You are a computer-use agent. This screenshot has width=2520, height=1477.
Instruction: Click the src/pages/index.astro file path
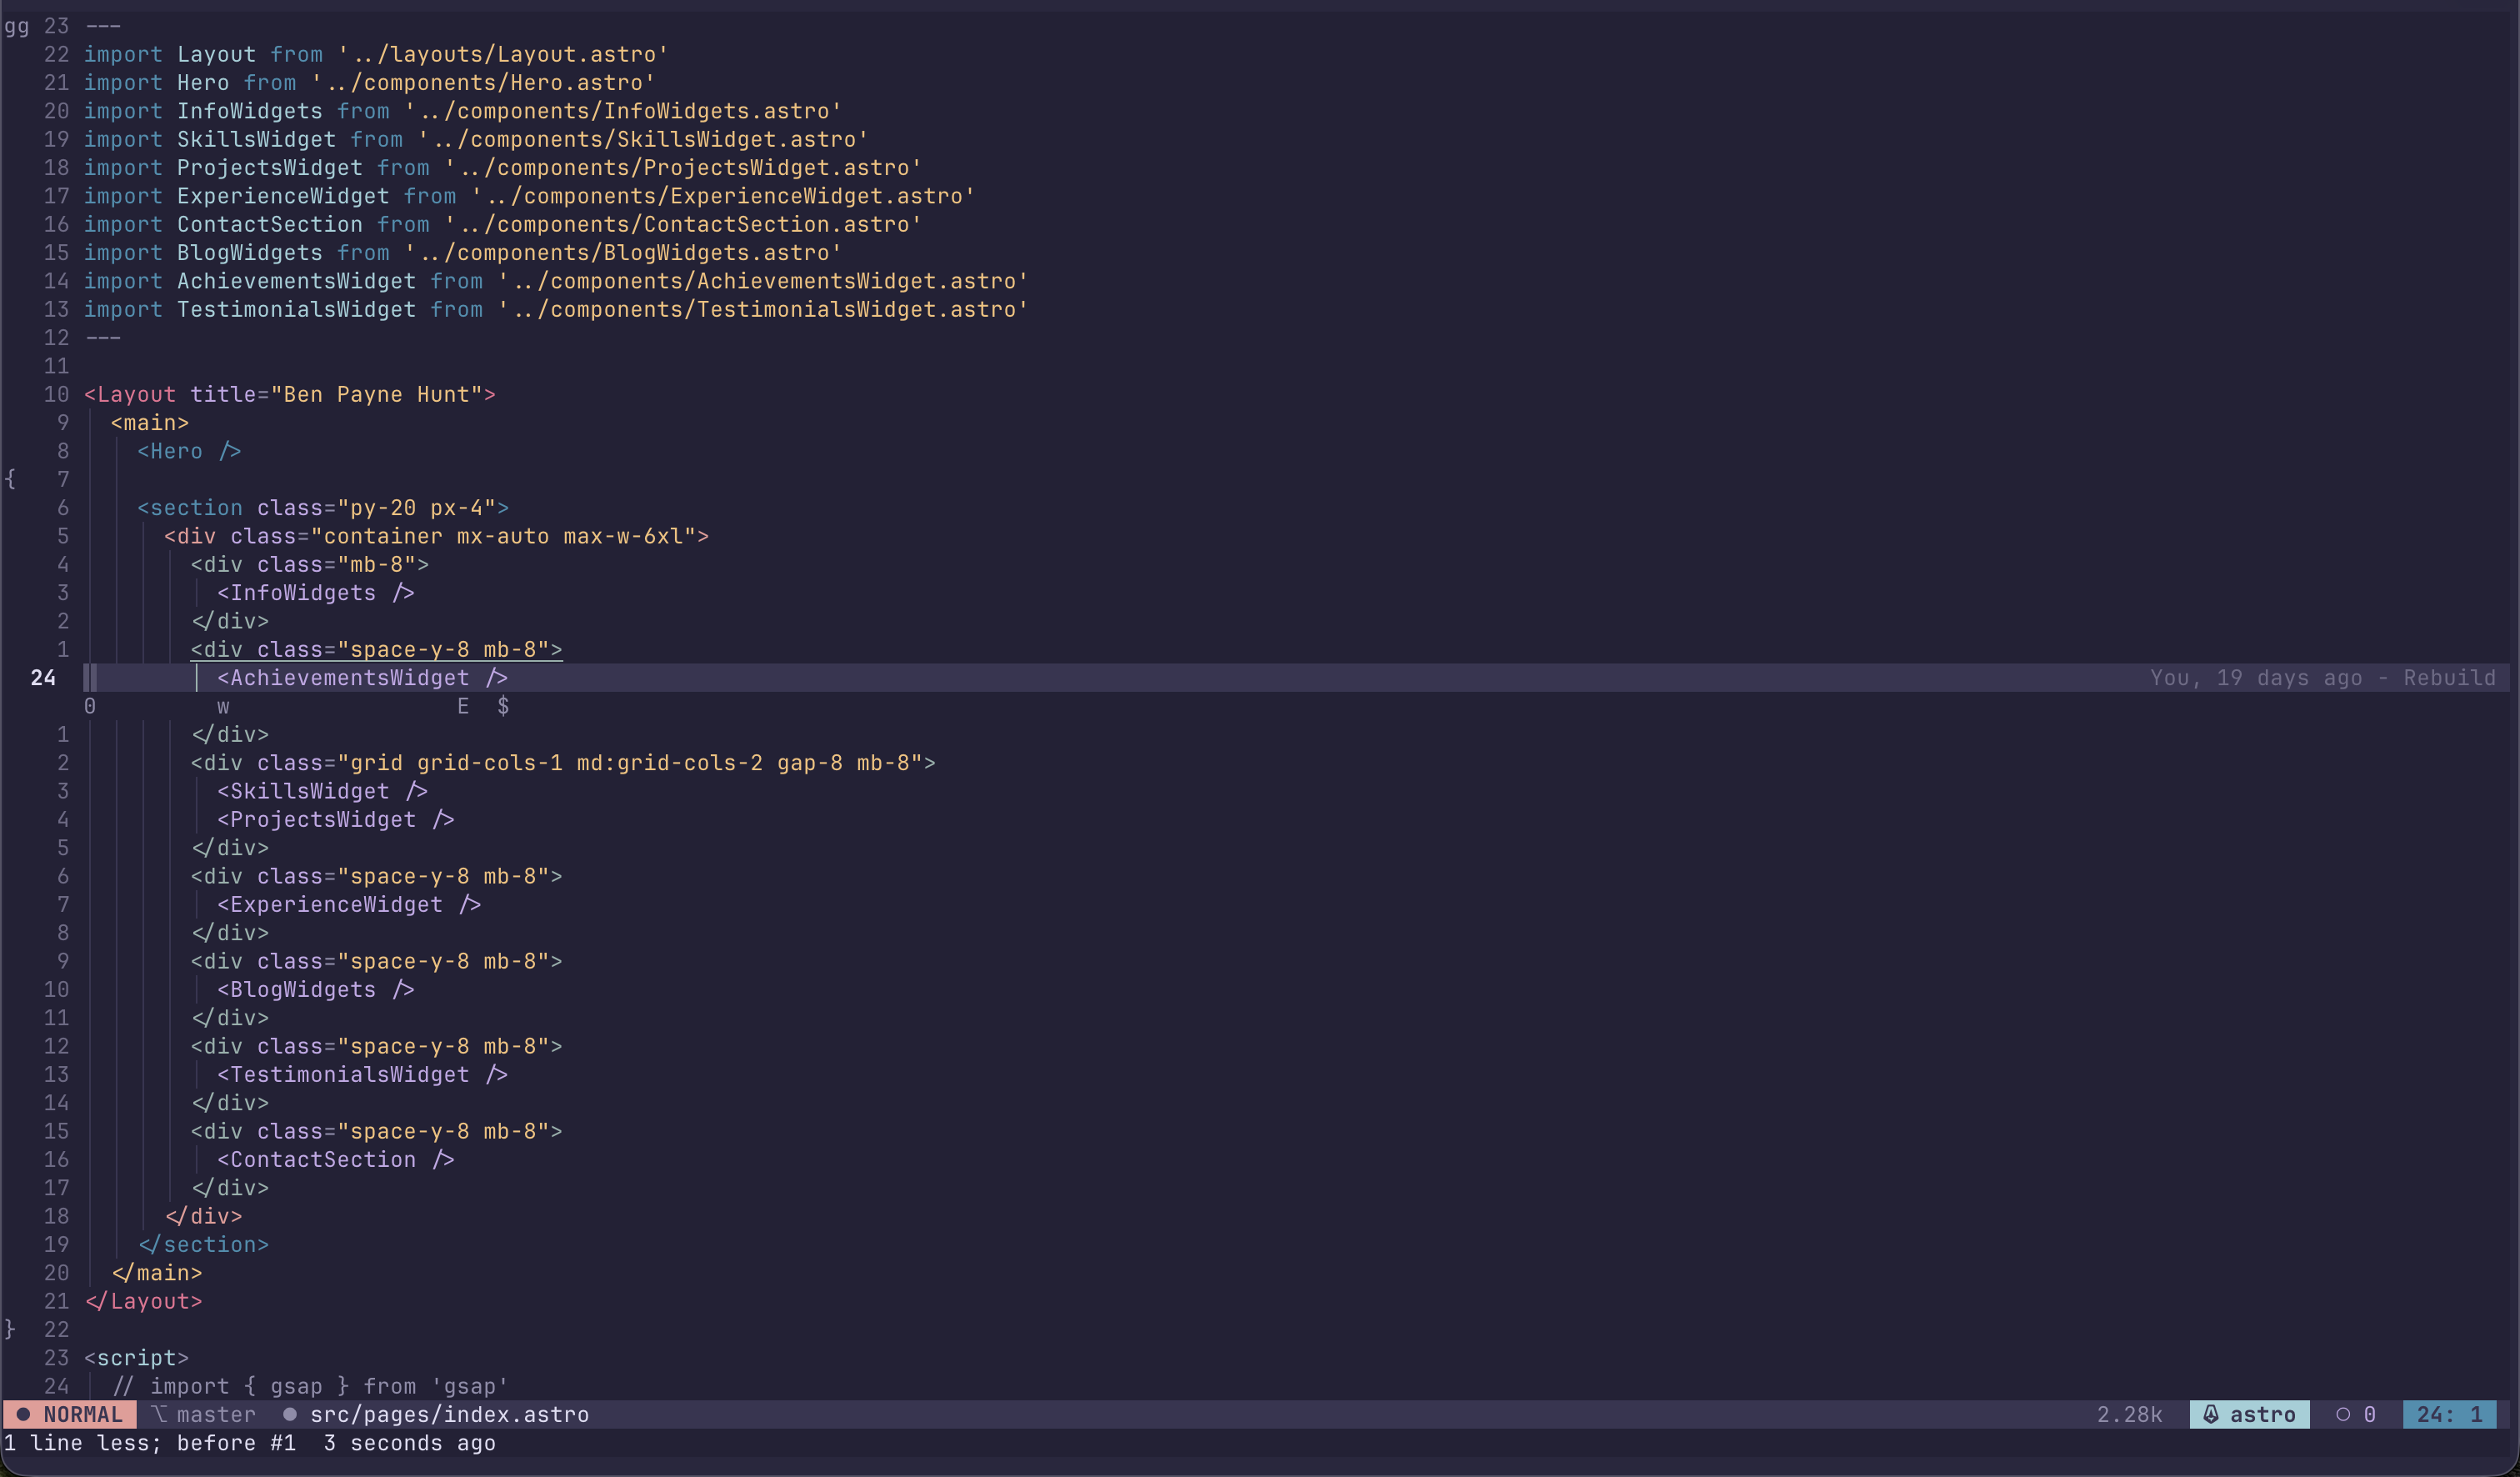(x=449, y=1414)
